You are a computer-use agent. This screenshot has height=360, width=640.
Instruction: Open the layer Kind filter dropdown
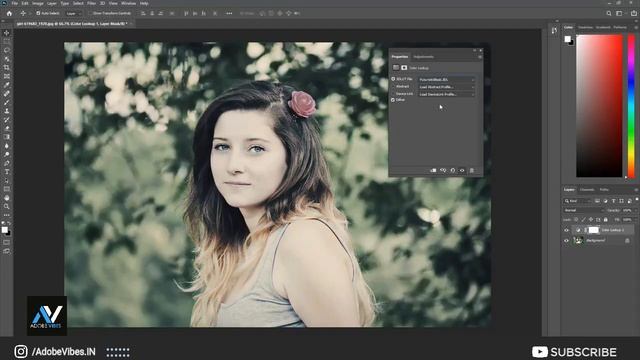(x=578, y=201)
